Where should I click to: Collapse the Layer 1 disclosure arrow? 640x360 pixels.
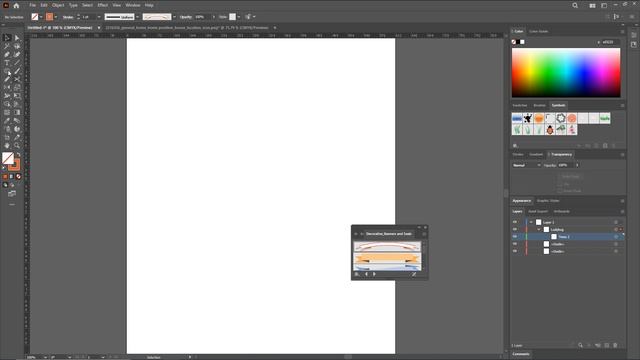531,222
